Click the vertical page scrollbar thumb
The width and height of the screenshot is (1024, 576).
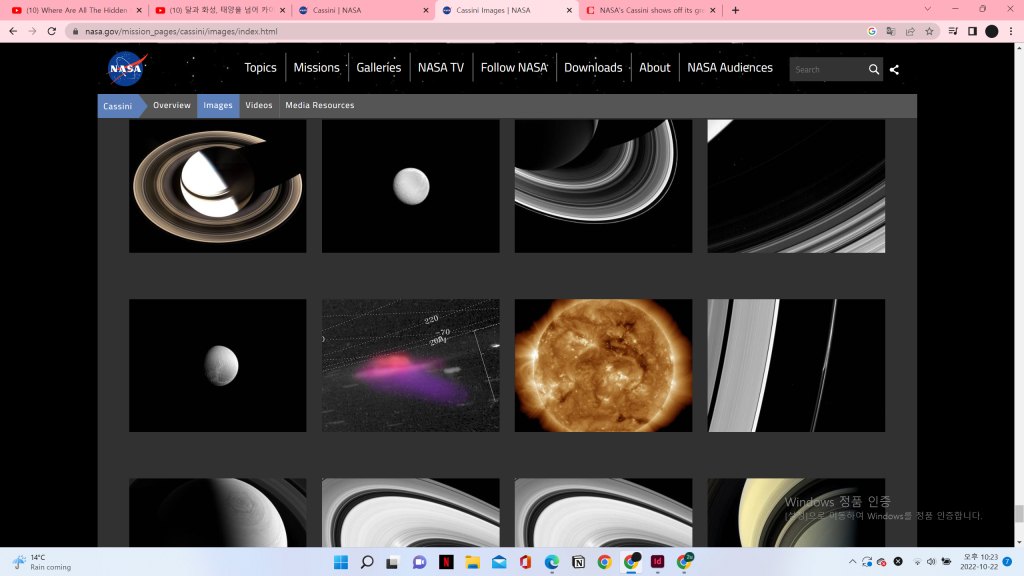(1019, 513)
